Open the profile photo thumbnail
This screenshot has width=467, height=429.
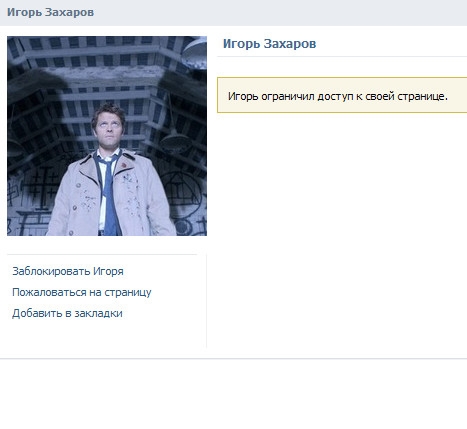pos(107,136)
